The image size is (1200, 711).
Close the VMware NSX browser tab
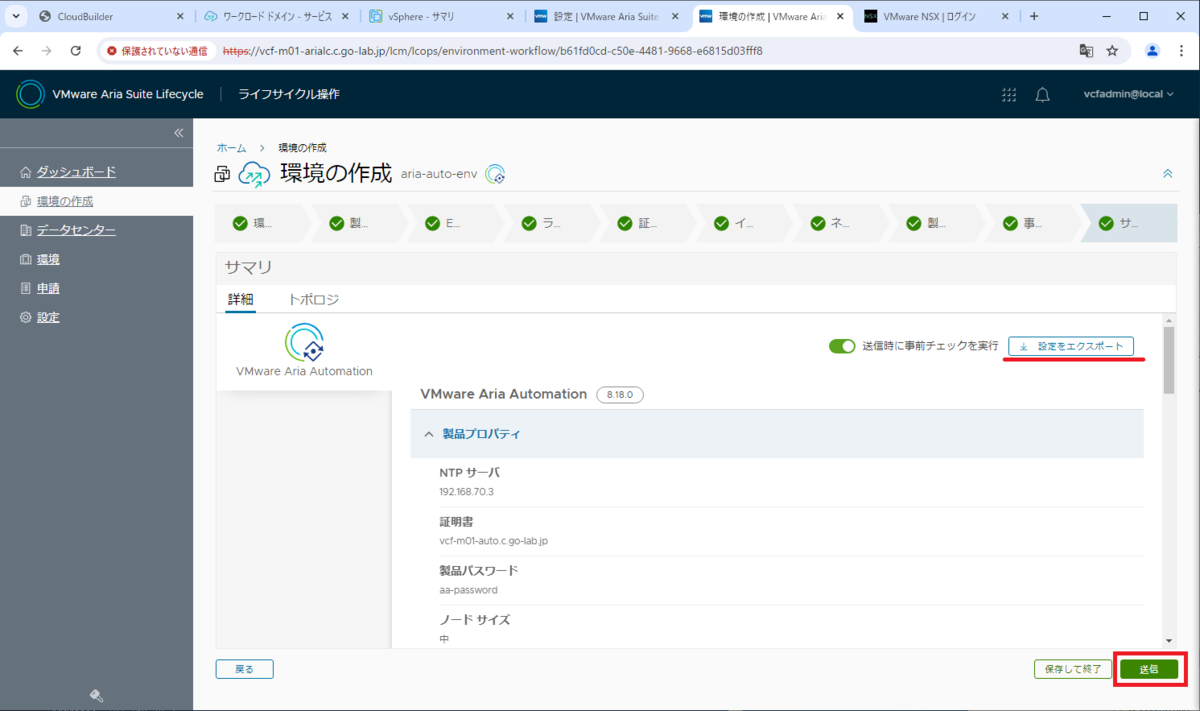coord(1004,16)
